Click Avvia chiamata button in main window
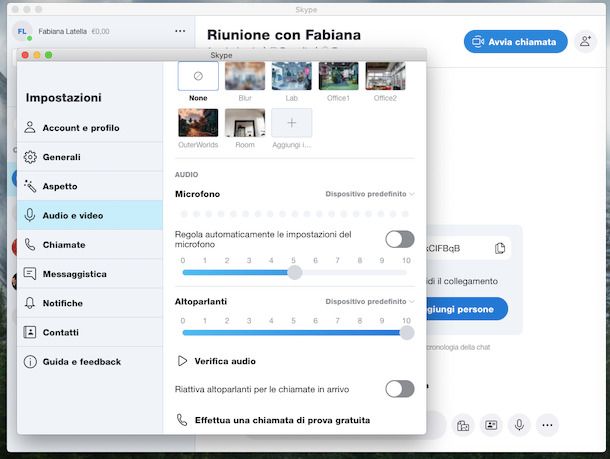The width and height of the screenshot is (610, 459). pos(515,42)
